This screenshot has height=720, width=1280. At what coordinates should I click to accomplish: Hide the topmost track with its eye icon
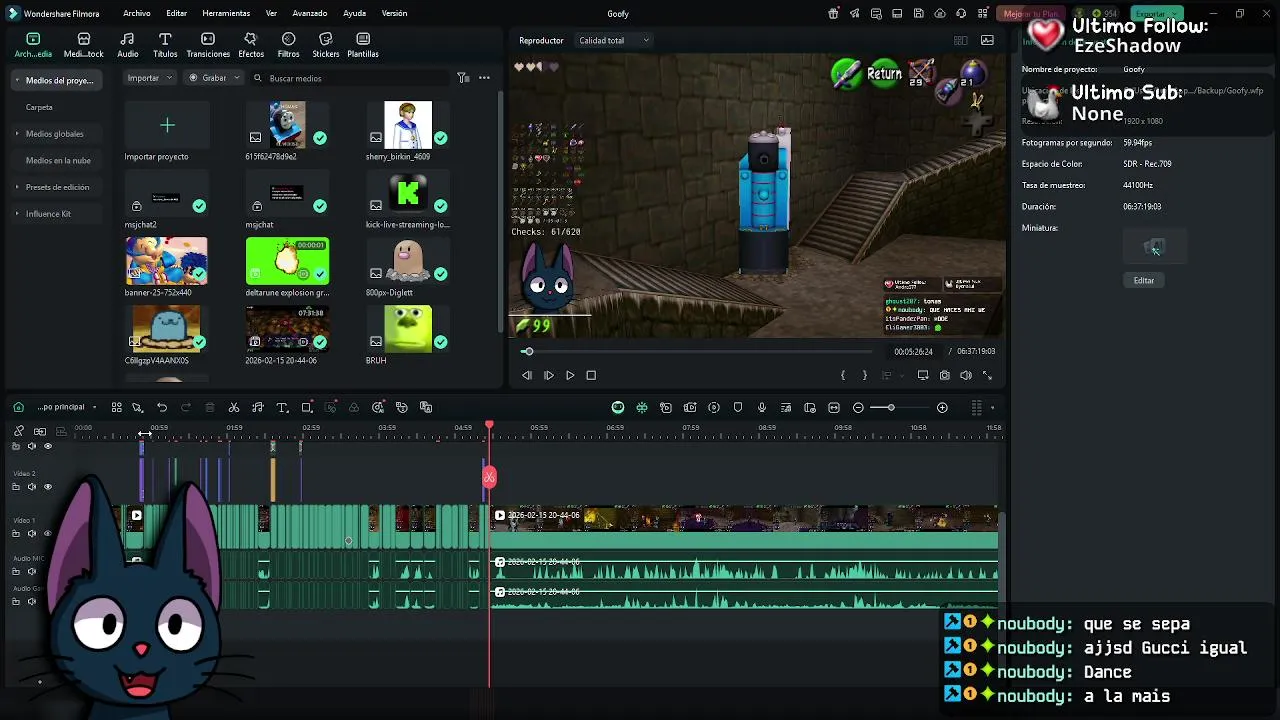[x=47, y=446]
